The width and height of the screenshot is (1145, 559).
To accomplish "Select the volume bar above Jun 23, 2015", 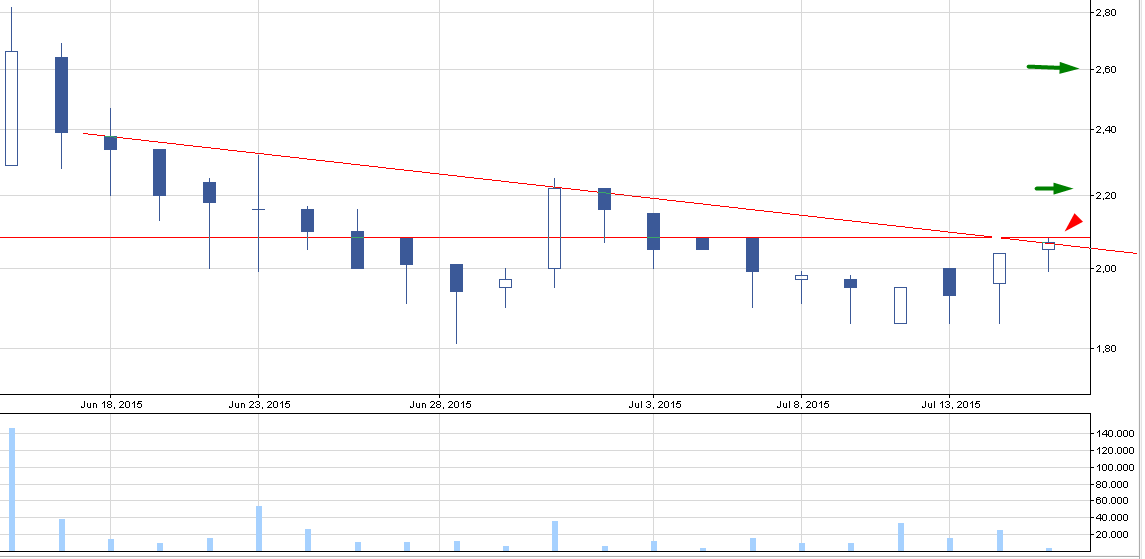I will click(259, 527).
